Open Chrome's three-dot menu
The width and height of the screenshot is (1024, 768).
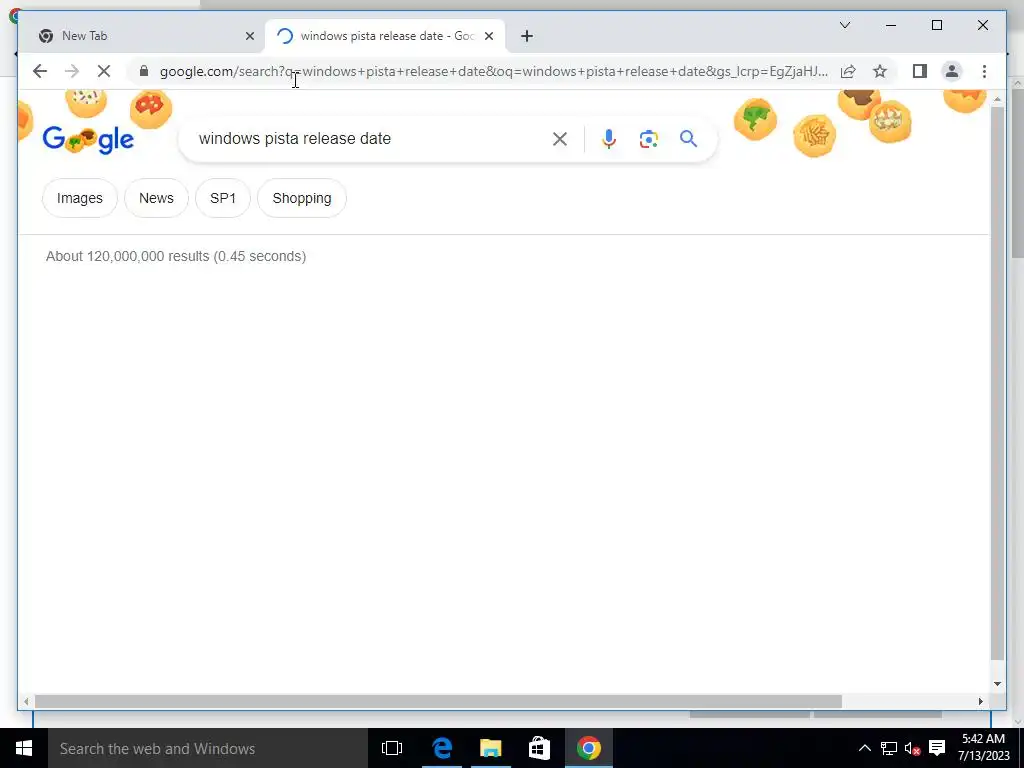(984, 71)
